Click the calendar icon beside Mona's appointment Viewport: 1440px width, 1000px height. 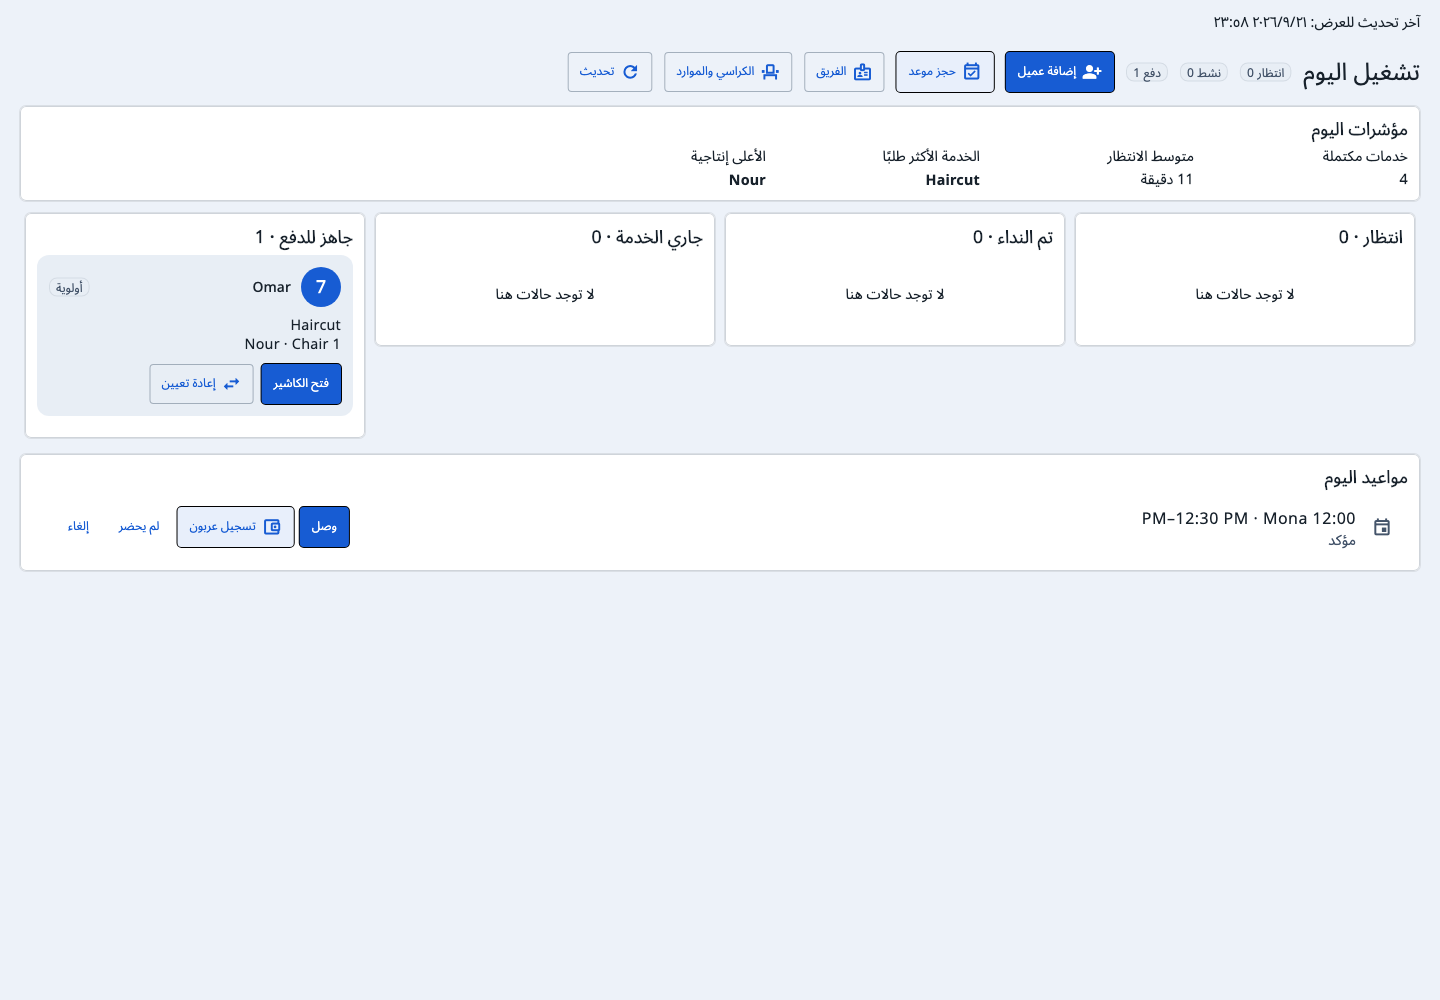pos(1382,527)
